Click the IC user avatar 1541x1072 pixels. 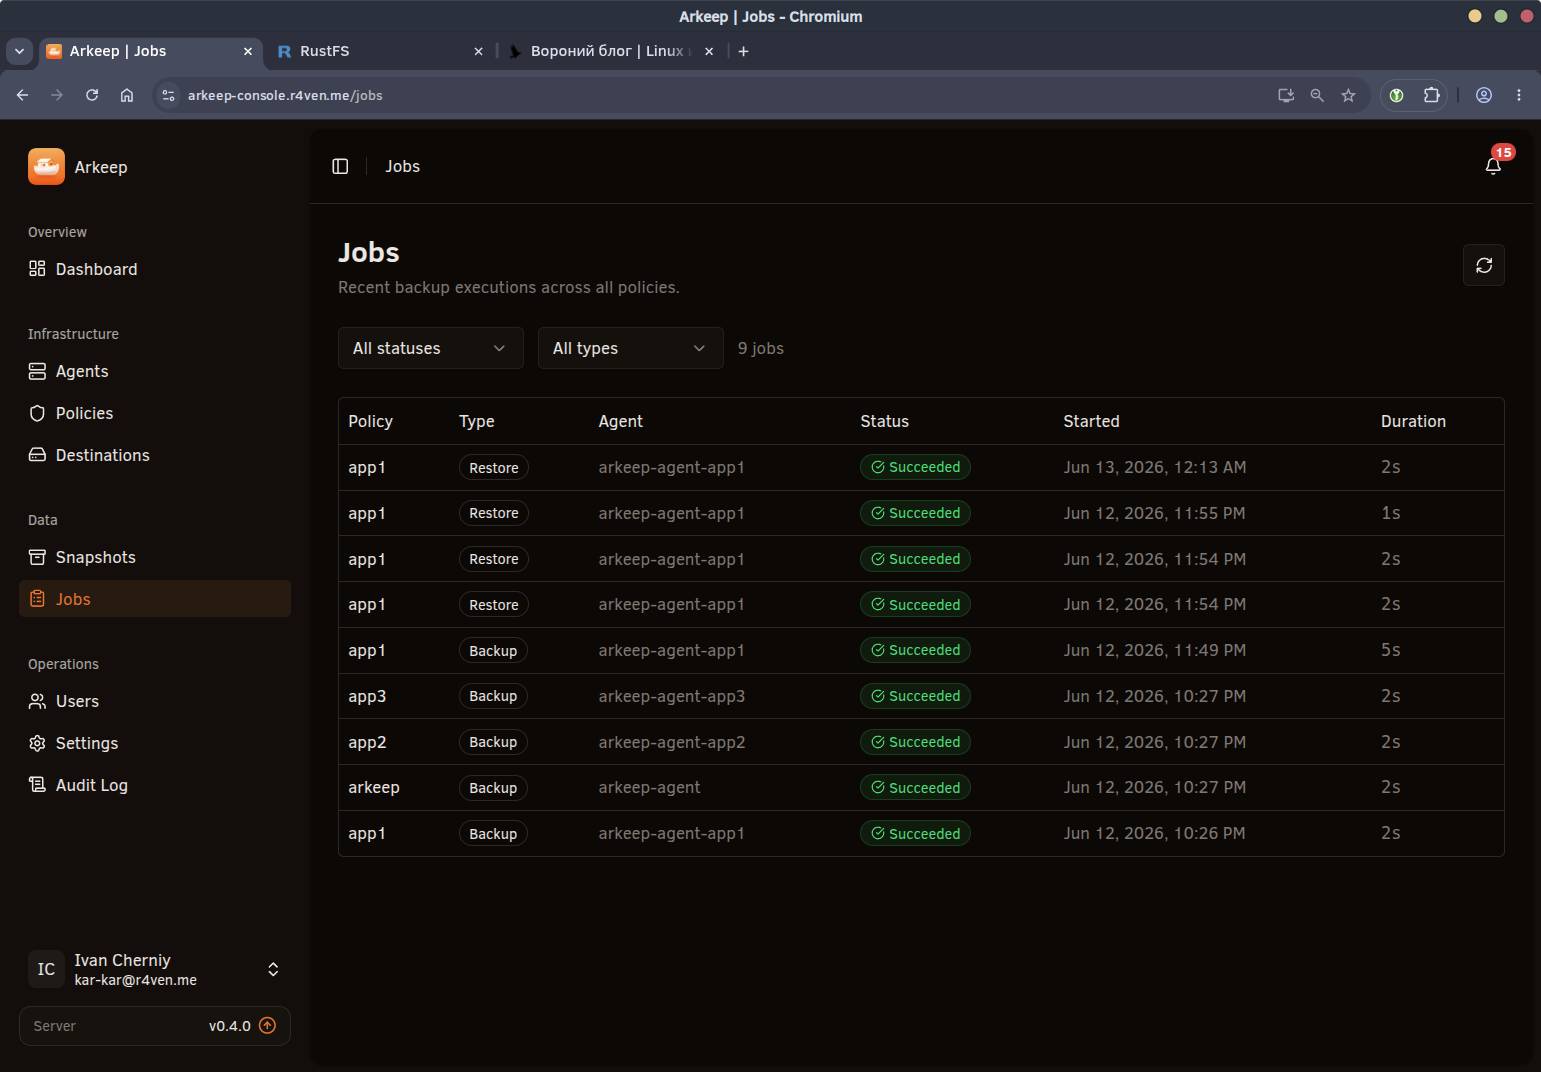[46, 969]
